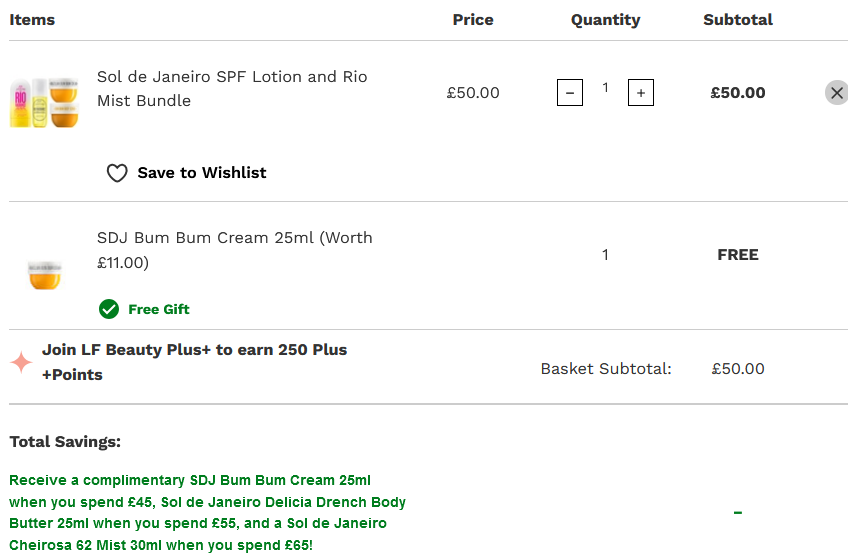Screen dimensions: 848x559
Task: Click the pink LF Beauty Plus+ star icon
Action: (x=21, y=362)
